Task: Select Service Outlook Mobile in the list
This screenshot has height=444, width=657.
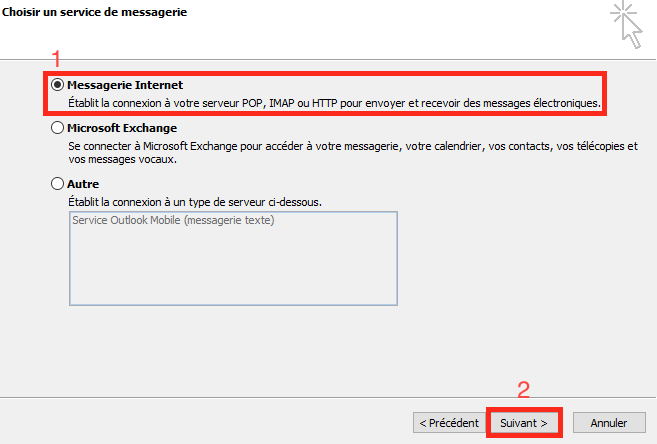Action: pyautogui.click(x=173, y=221)
